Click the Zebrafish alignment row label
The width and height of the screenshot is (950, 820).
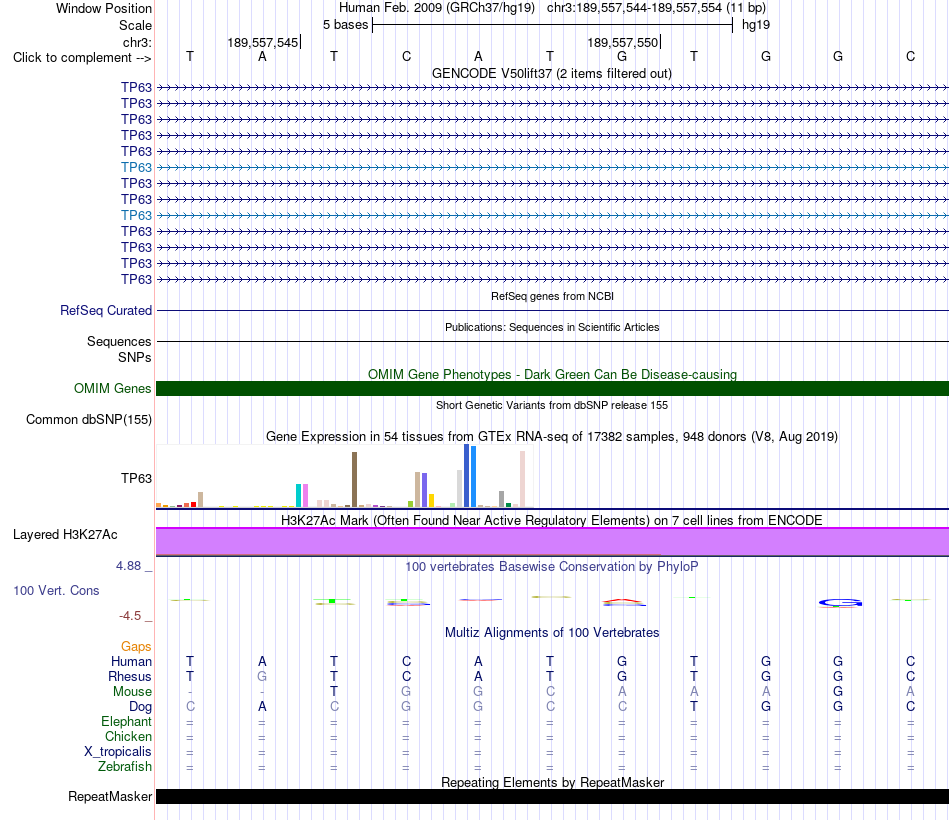[x=125, y=767]
